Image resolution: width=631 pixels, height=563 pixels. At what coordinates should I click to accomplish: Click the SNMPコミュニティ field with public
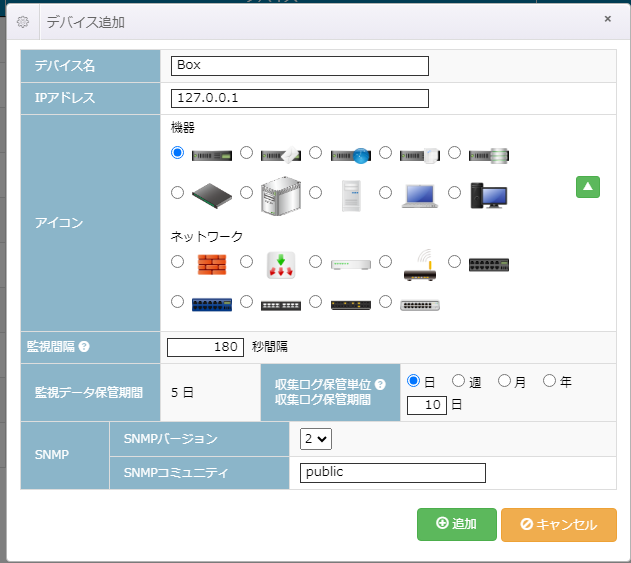coord(393,473)
